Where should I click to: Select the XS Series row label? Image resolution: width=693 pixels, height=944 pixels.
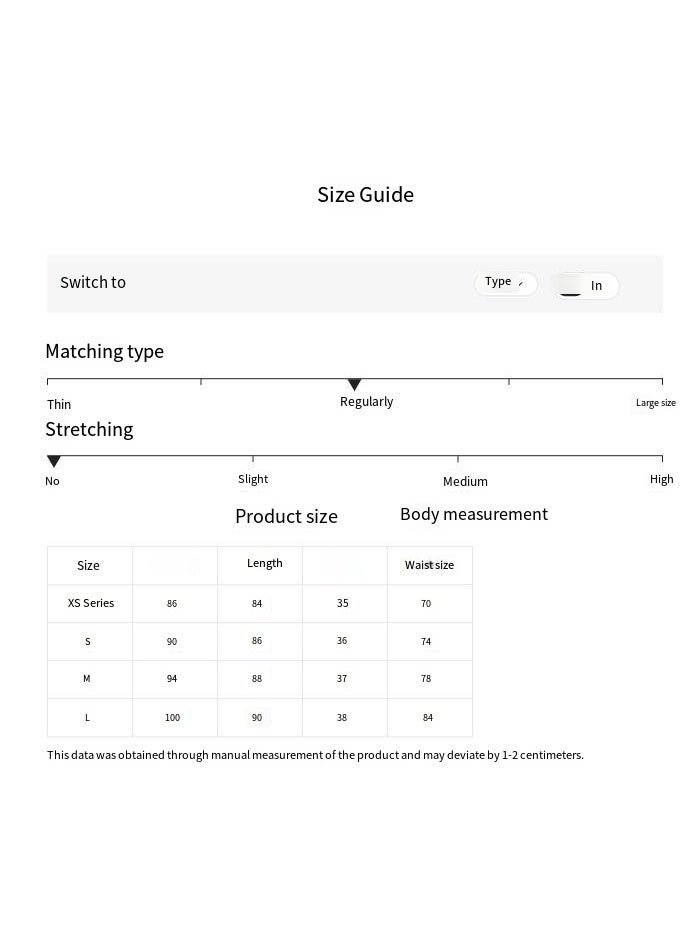(90, 603)
